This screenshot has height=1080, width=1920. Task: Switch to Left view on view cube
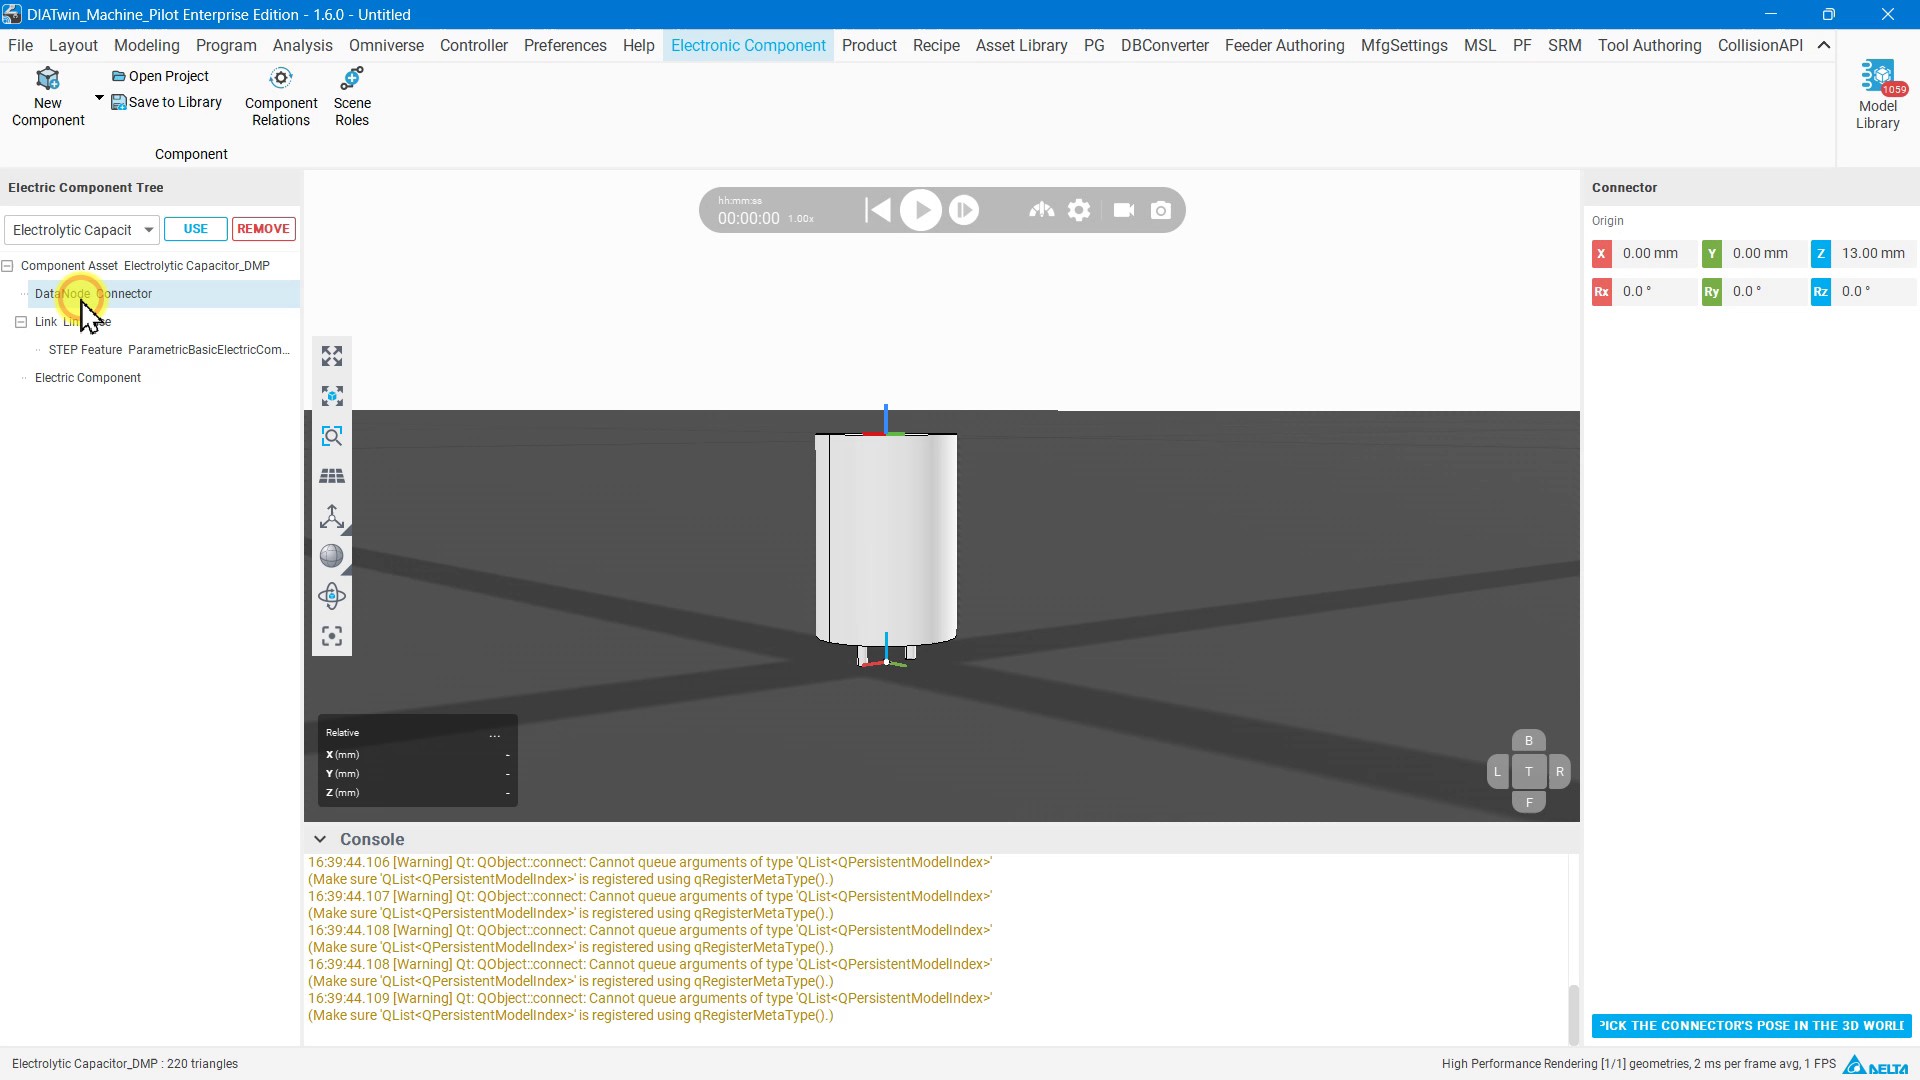pyautogui.click(x=1498, y=772)
